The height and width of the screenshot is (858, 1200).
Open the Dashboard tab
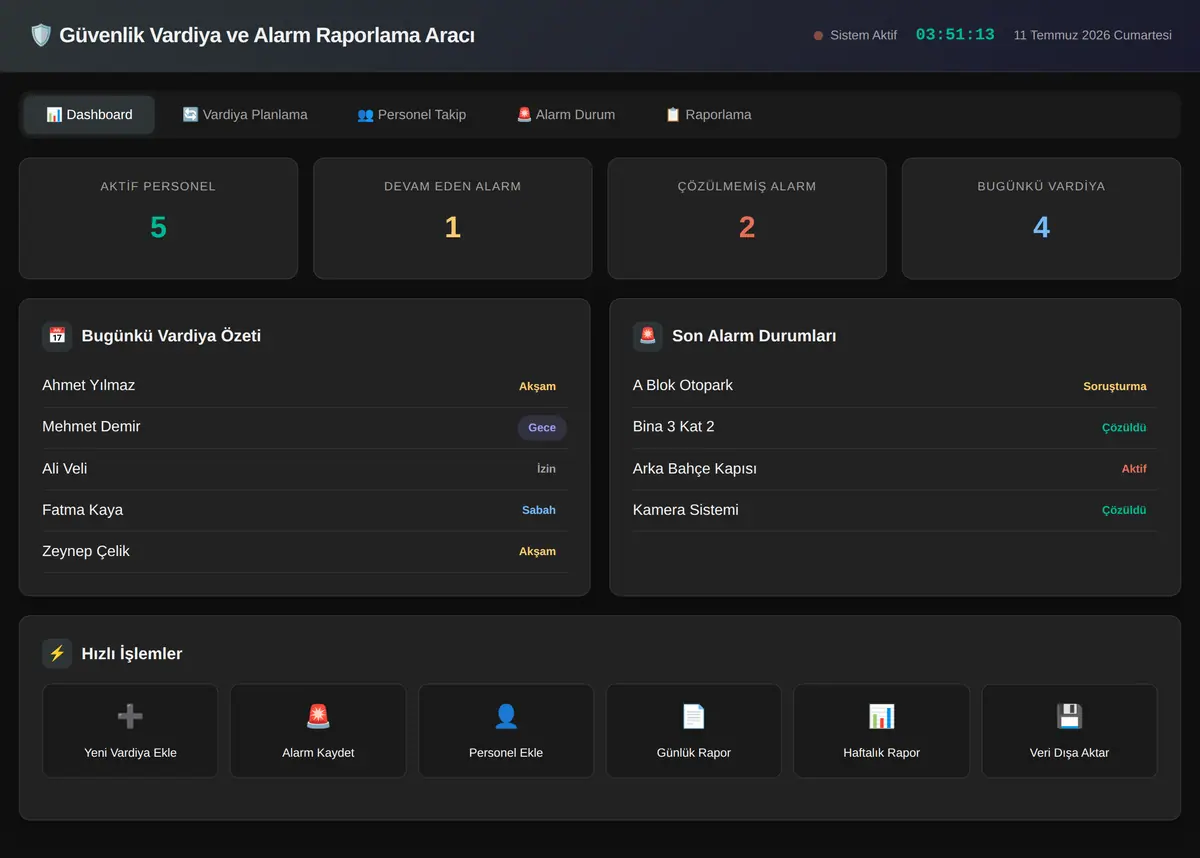tap(89, 115)
